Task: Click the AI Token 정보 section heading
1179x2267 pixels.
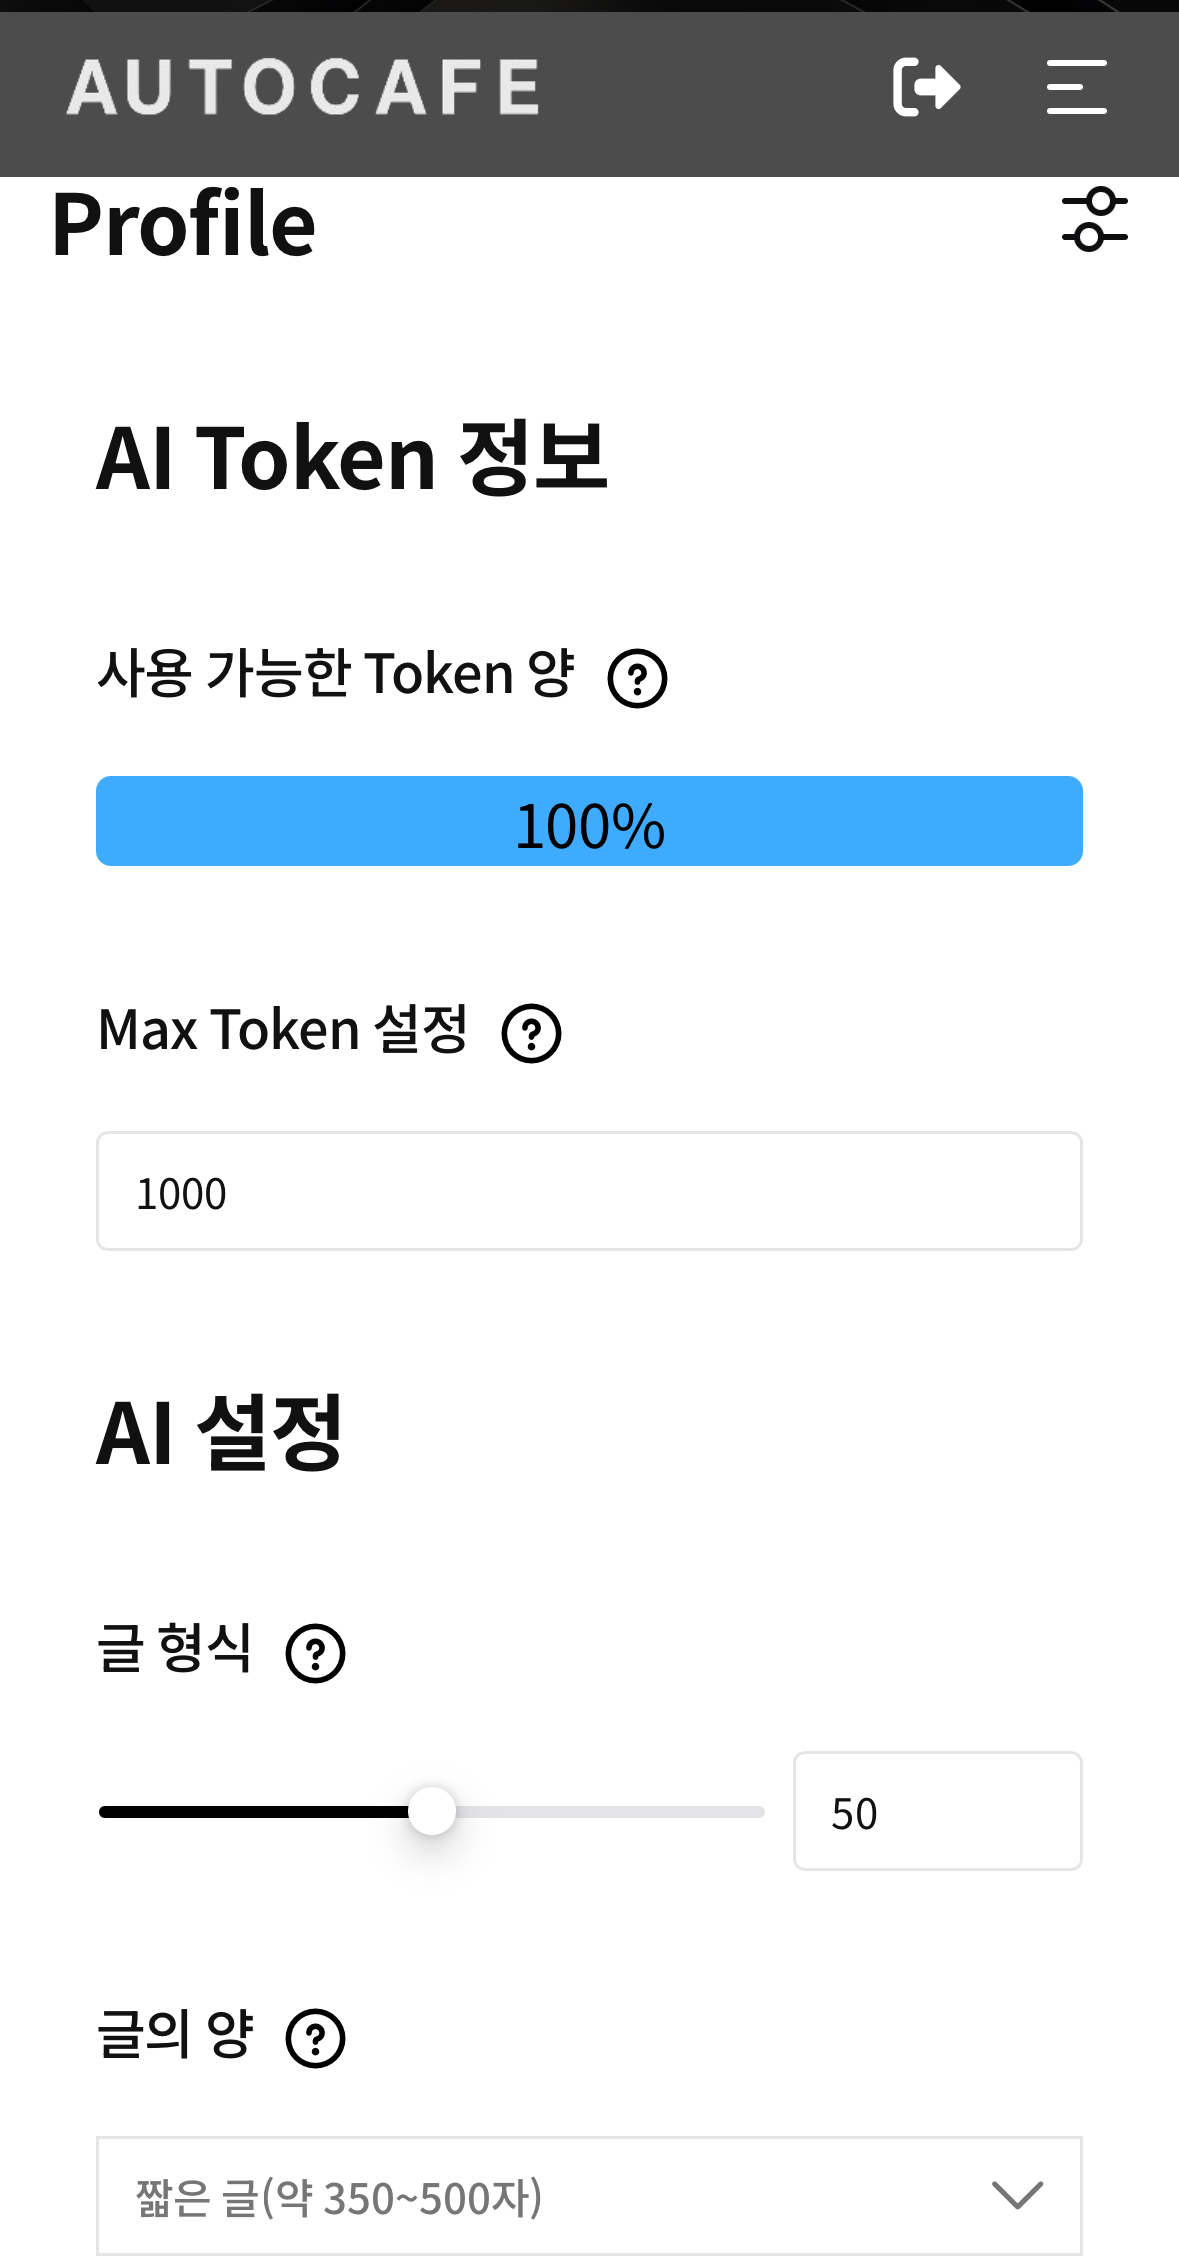Action: pos(352,457)
